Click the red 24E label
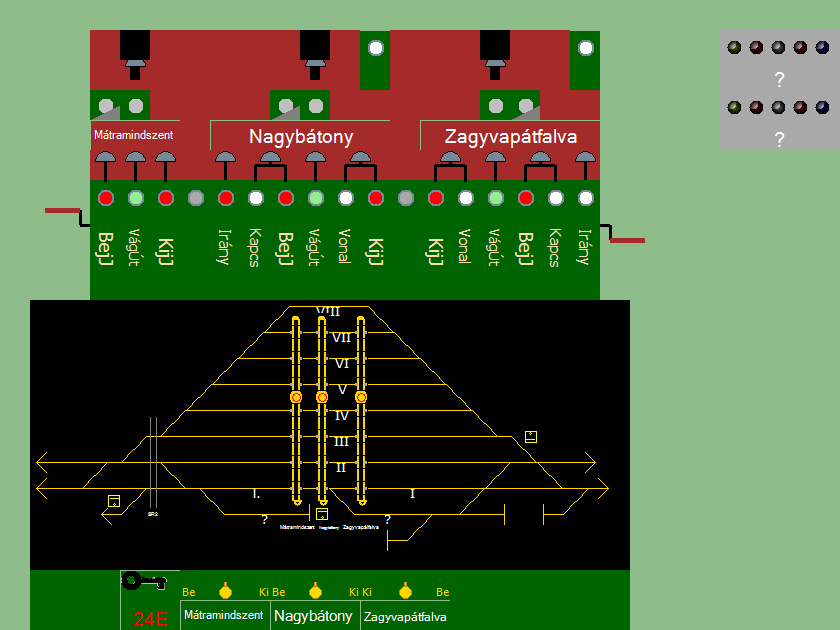840x630 pixels. pos(150,619)
